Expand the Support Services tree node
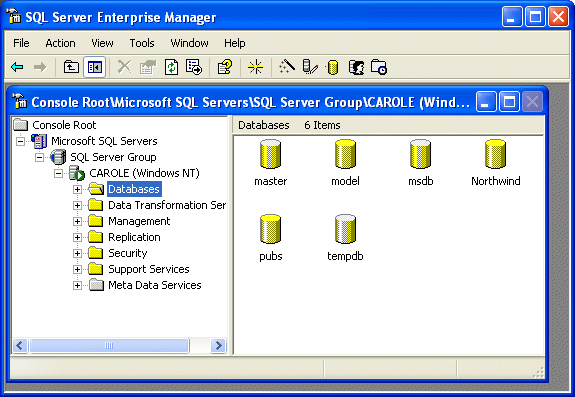The height and width of the screenshot is (397, 575). 77,269
